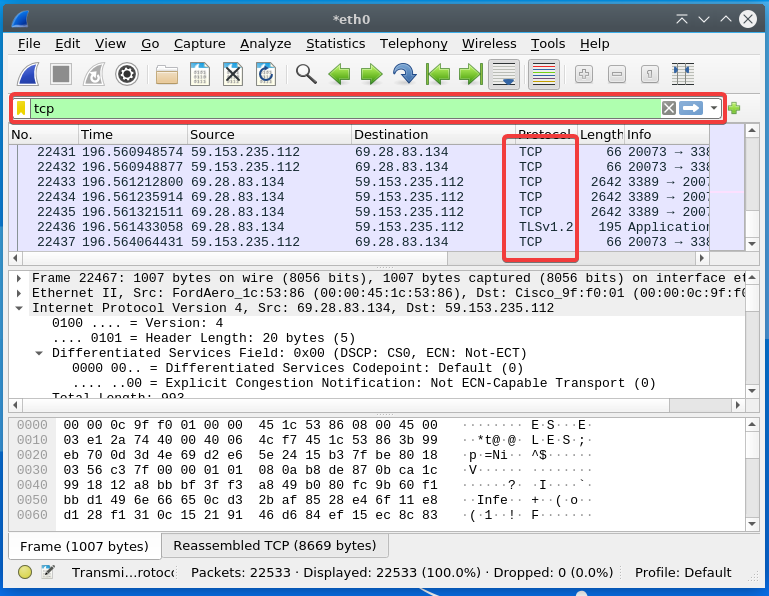The height and width of the screenshot is (596, 769).
Task: Reset packet text to normal size
Action: (649, 75)
